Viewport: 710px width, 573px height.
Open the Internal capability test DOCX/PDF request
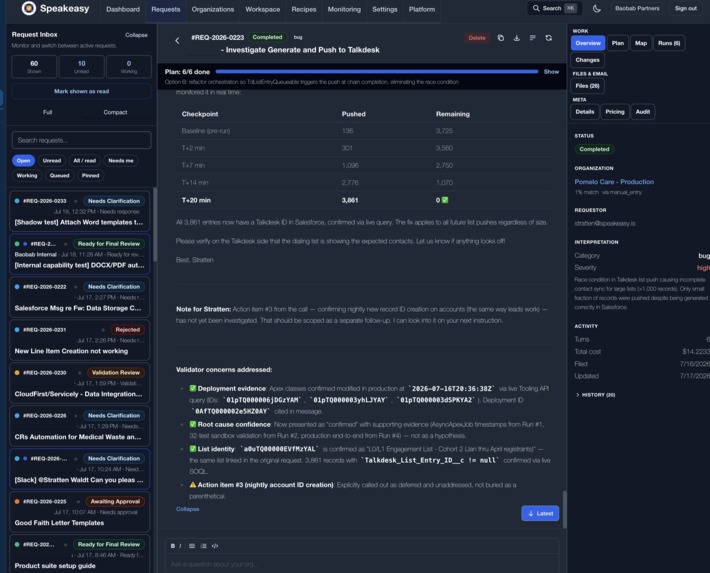click(80, 254)
